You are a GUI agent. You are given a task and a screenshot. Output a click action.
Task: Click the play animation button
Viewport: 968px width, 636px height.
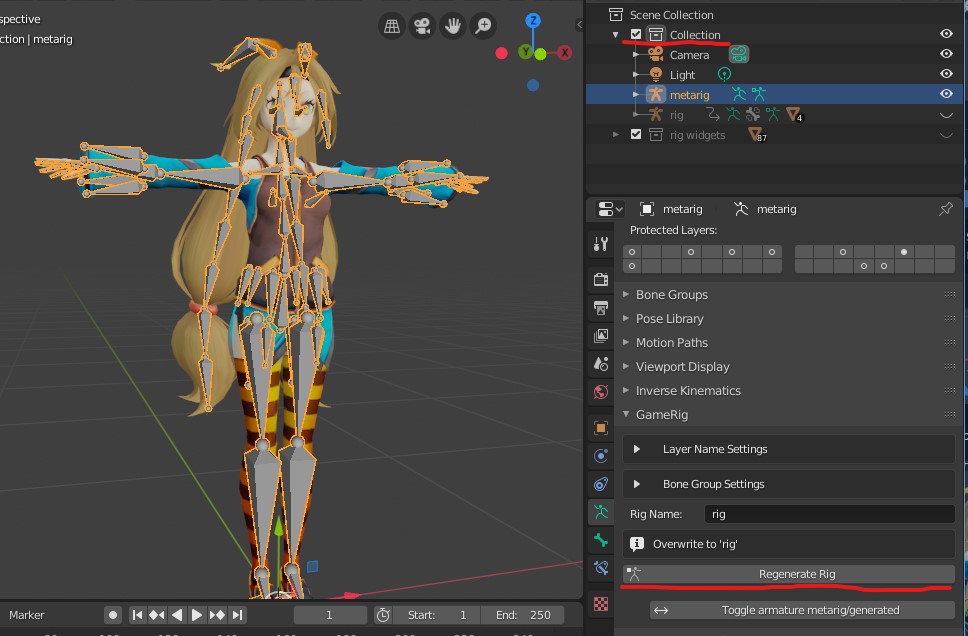[196, 615]
